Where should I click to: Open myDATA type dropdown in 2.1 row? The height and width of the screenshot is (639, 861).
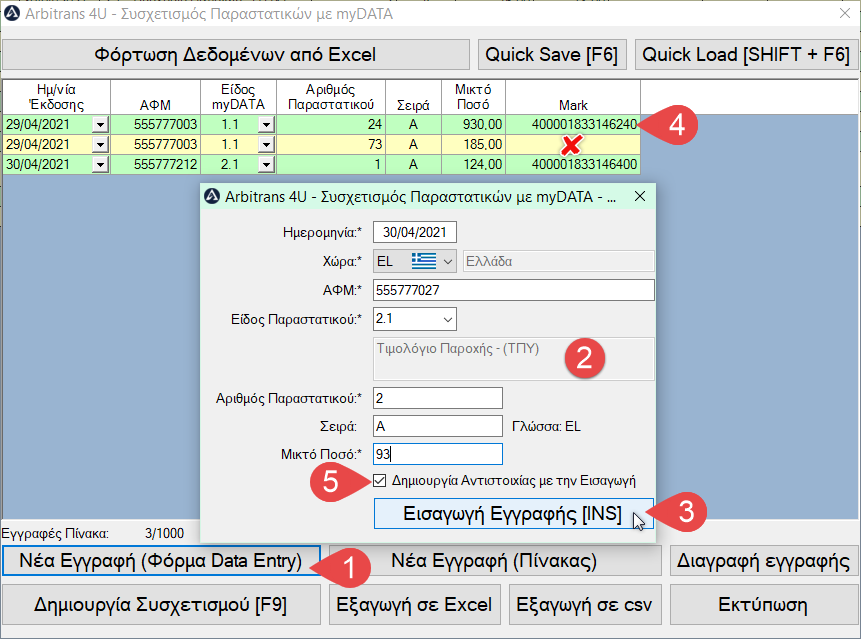click(x=266, y=164)
